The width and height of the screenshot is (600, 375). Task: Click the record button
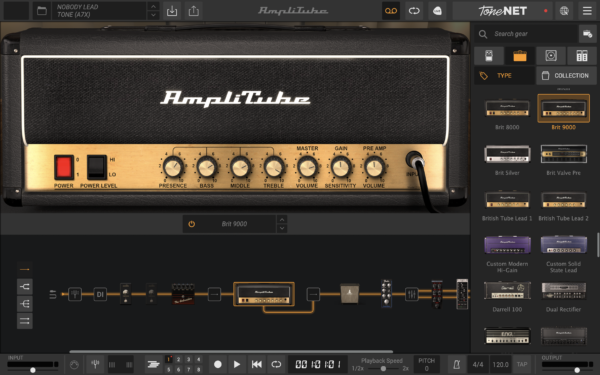point(218,364)
